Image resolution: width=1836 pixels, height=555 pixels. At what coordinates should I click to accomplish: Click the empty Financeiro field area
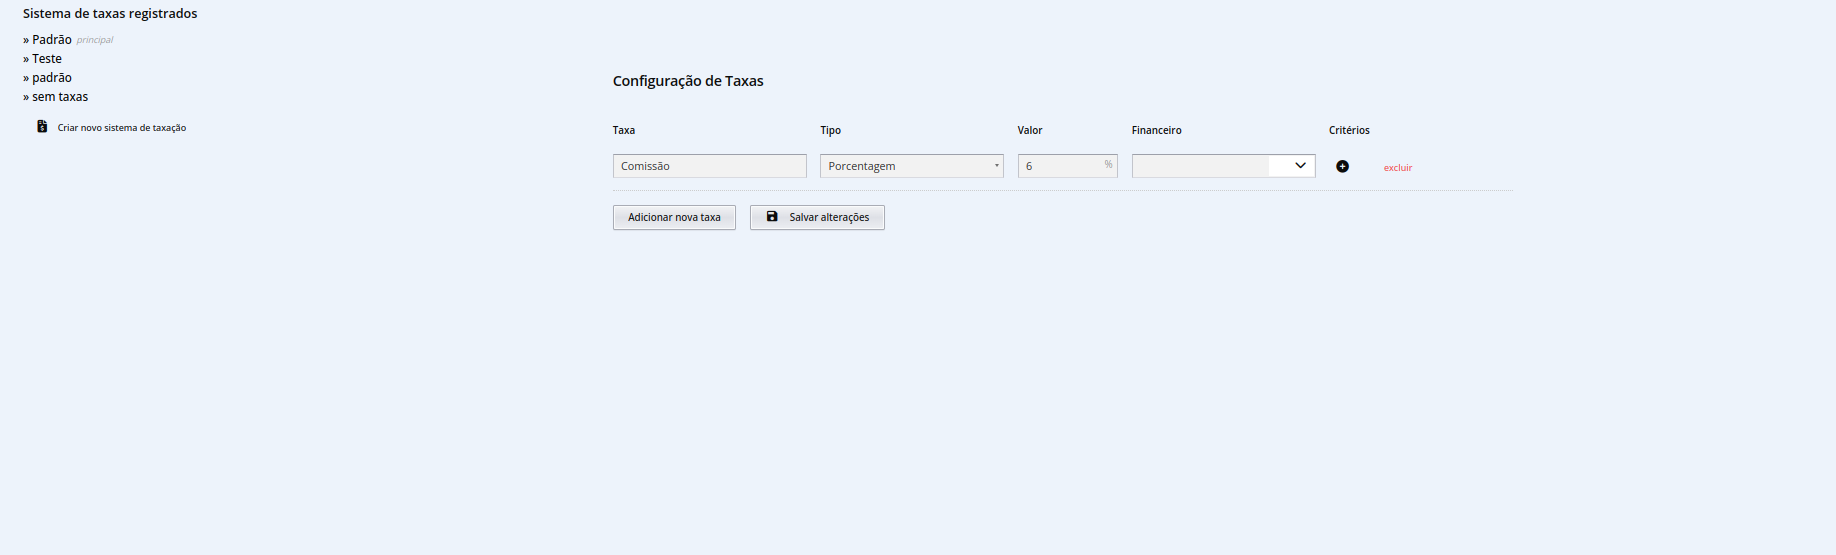pyautogui.click(x=1200, y=166)
